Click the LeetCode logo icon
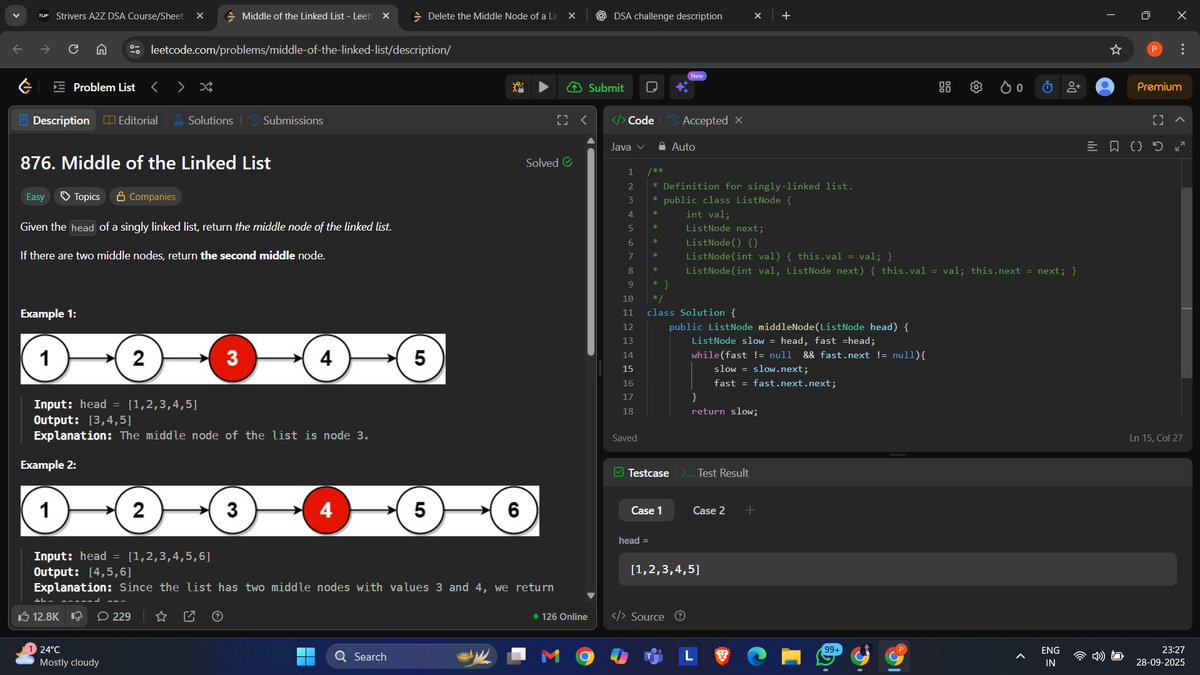The image size is (1200, 675). (25, 87)
